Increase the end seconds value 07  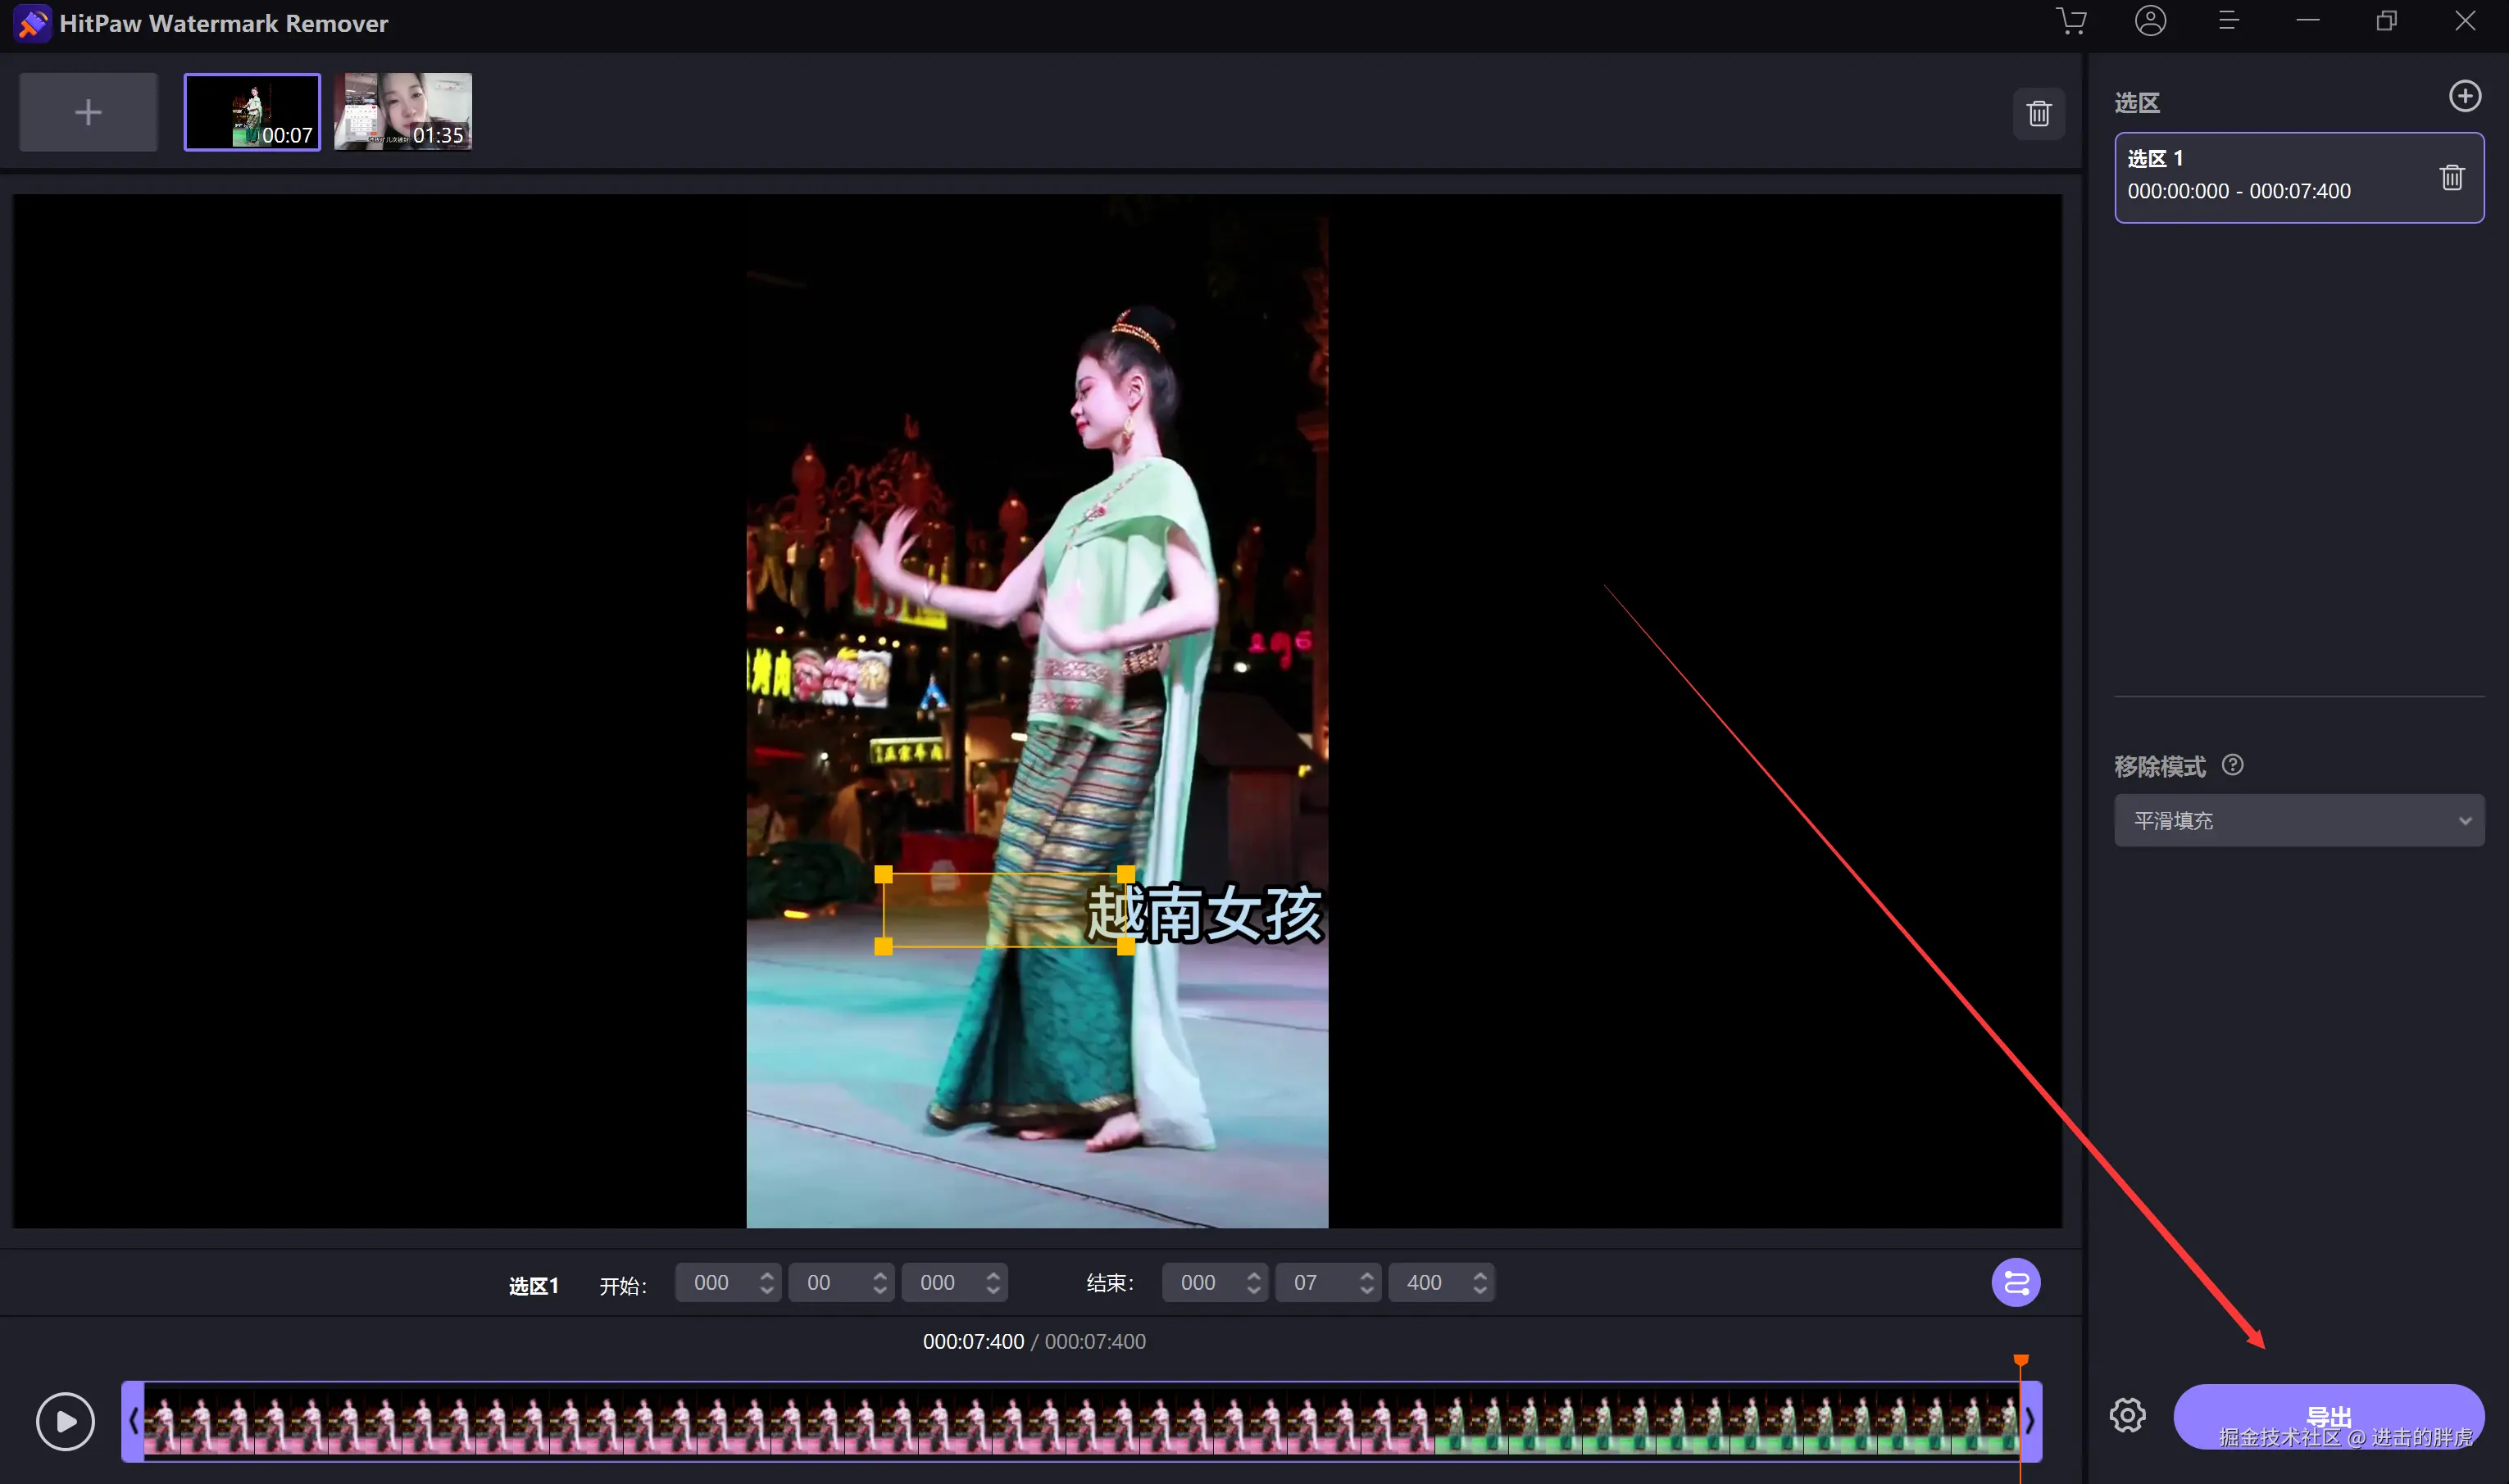tap(1366, 1275)
